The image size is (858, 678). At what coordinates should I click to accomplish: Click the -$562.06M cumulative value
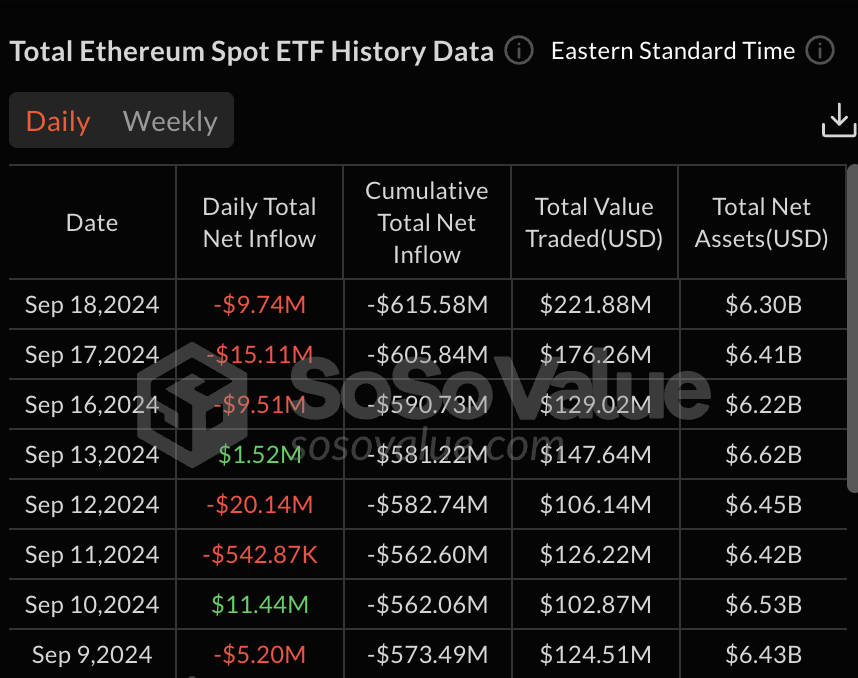(427, 605)
